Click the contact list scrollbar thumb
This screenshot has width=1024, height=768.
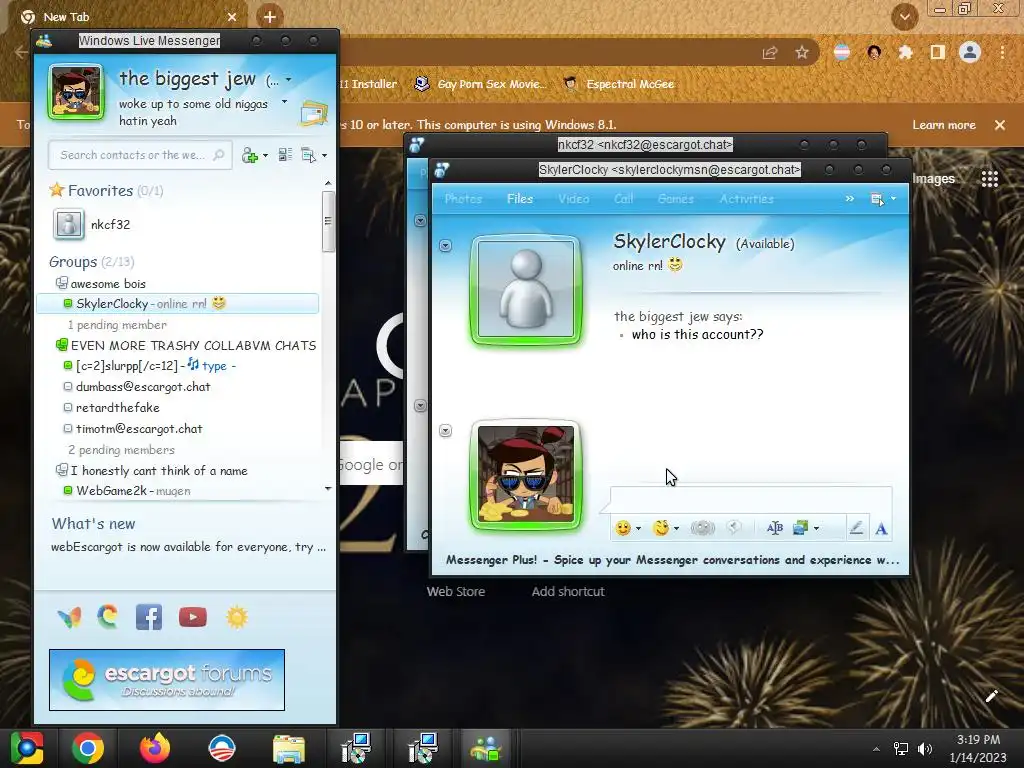(x=328, y=221)
